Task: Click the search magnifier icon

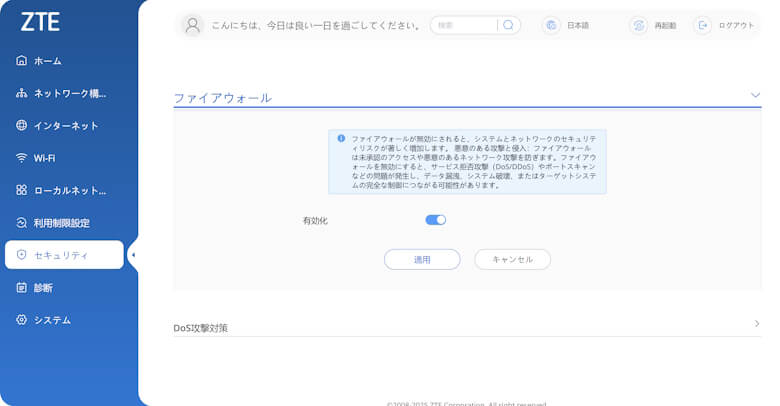Action: click(508, 25)
